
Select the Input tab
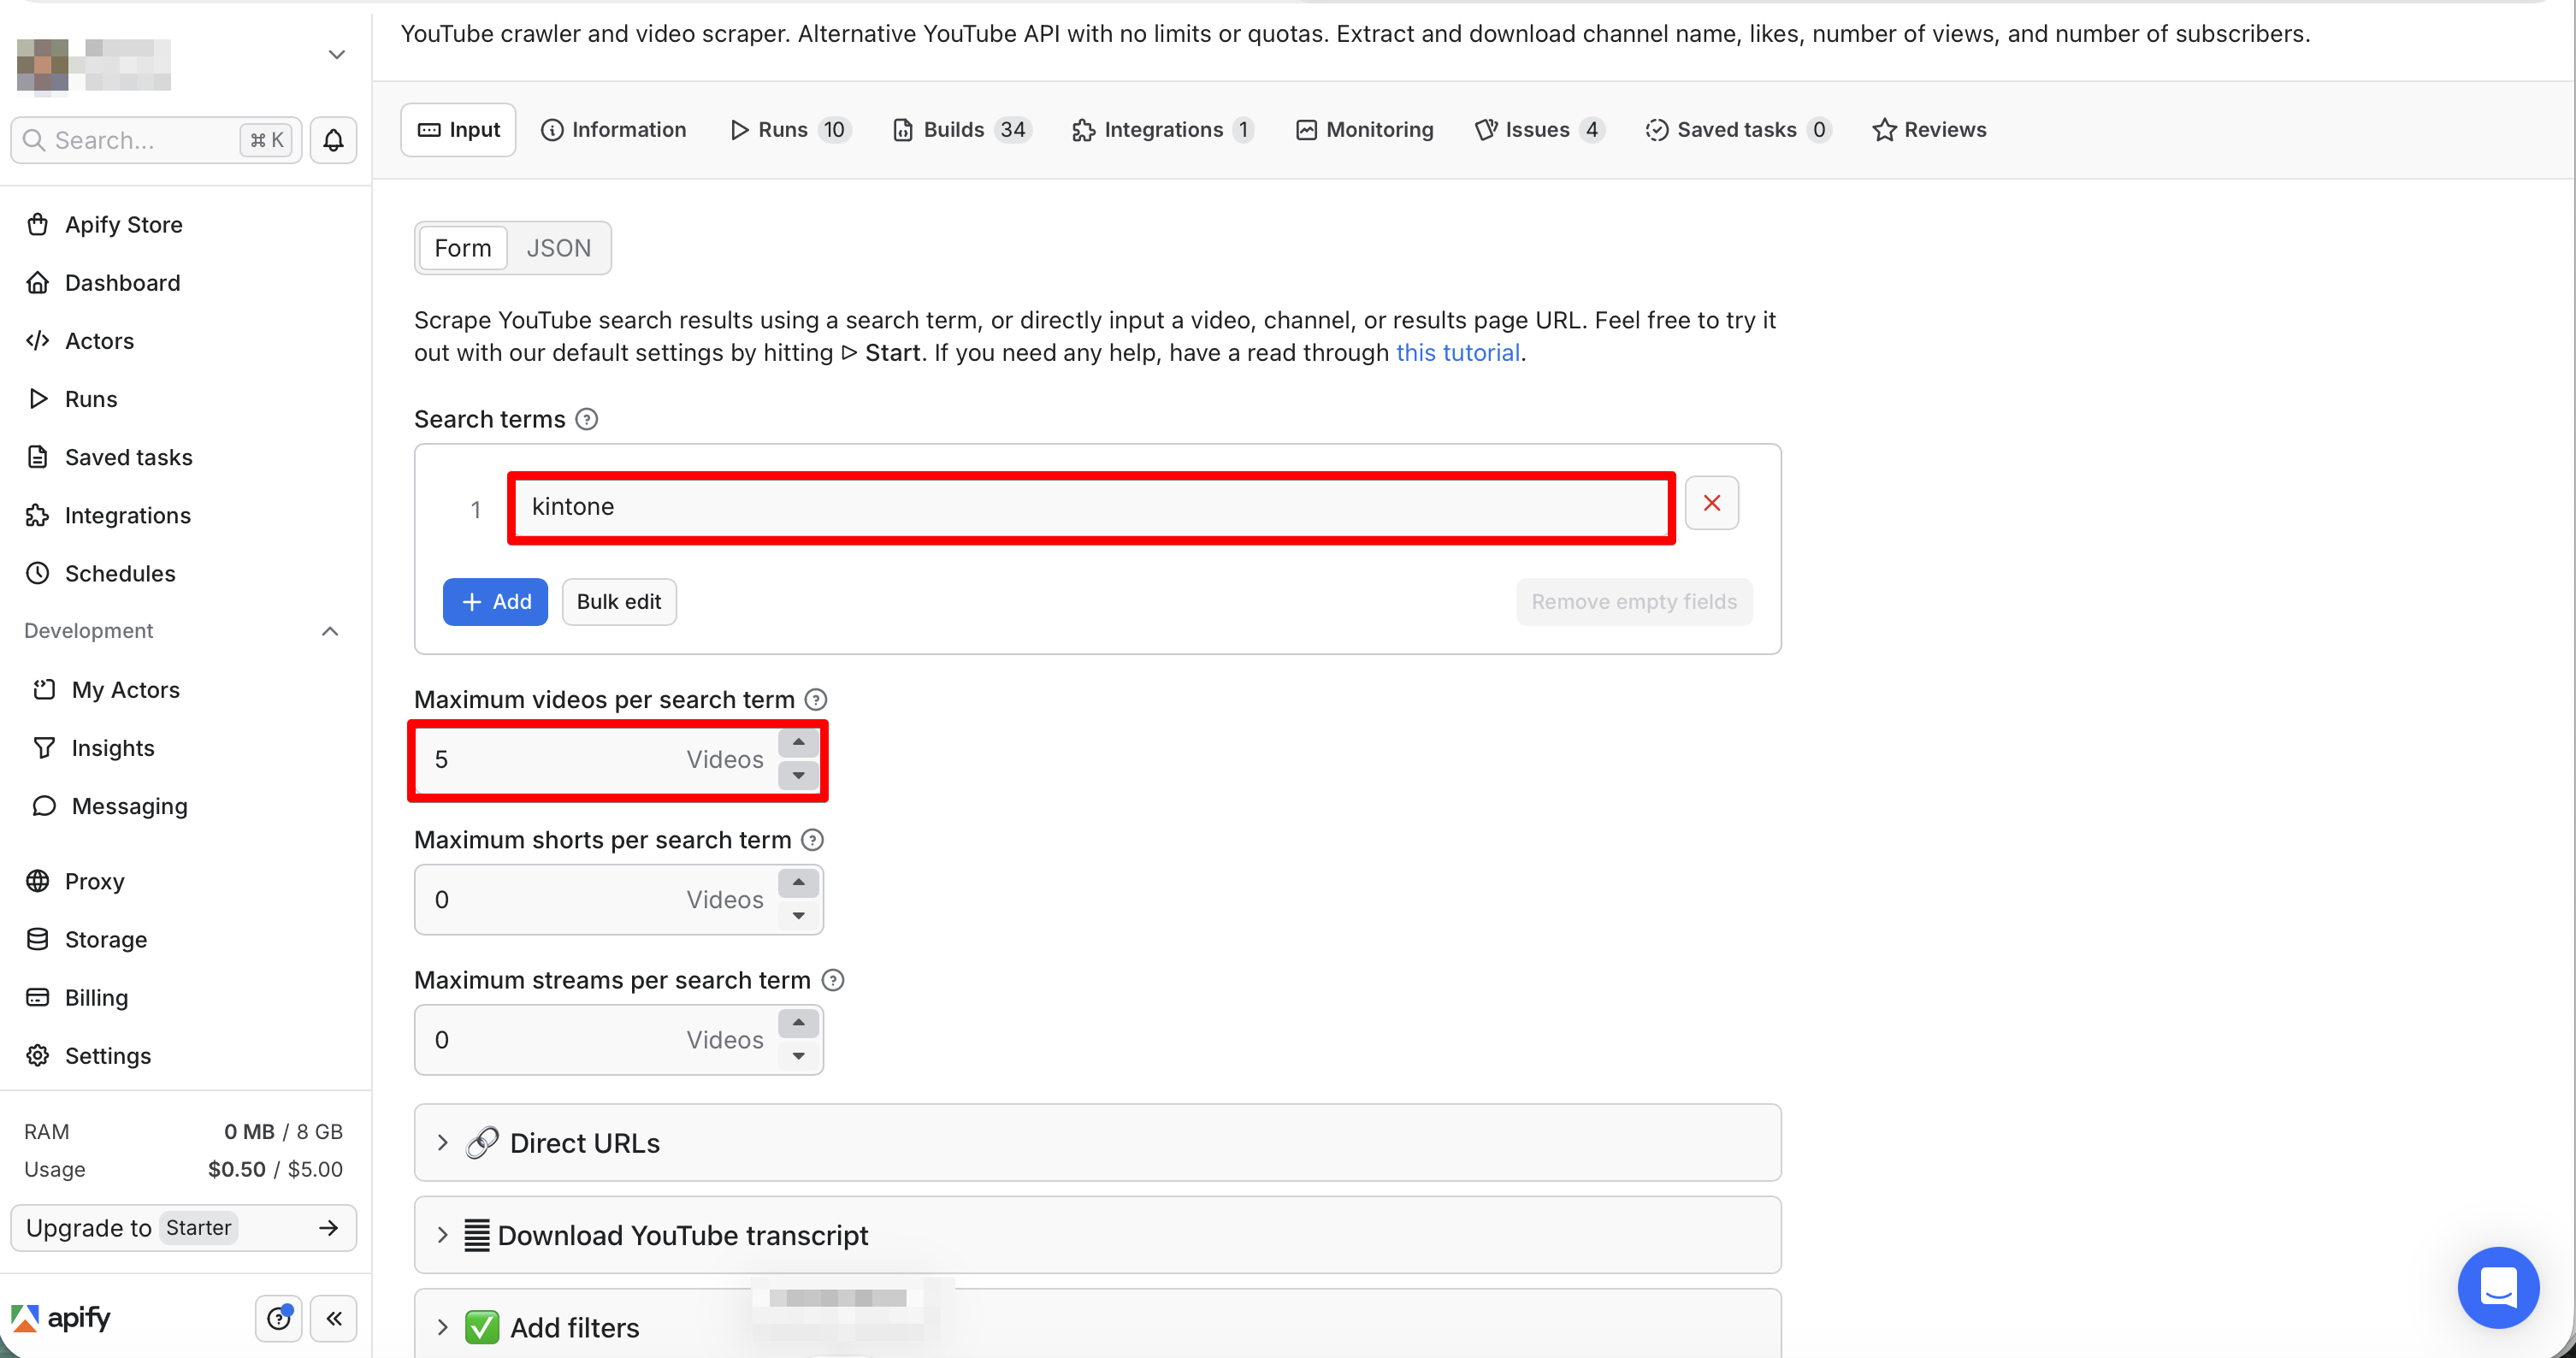coord(458,130)
